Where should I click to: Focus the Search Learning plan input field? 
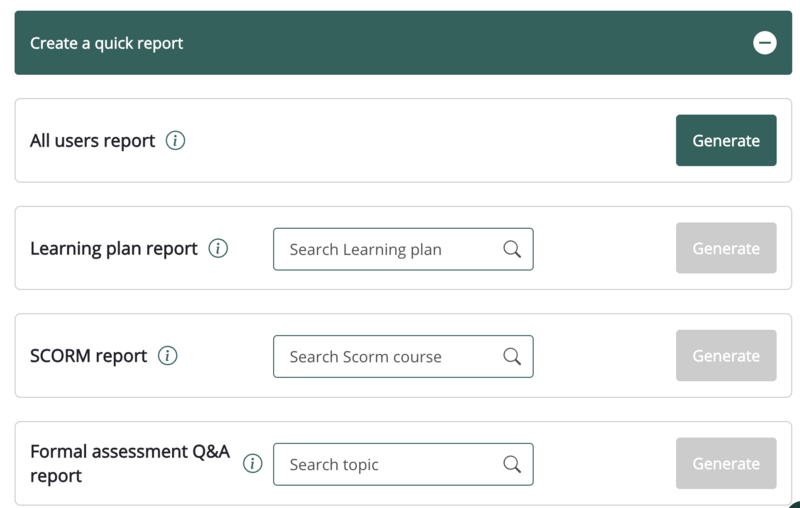390,249
